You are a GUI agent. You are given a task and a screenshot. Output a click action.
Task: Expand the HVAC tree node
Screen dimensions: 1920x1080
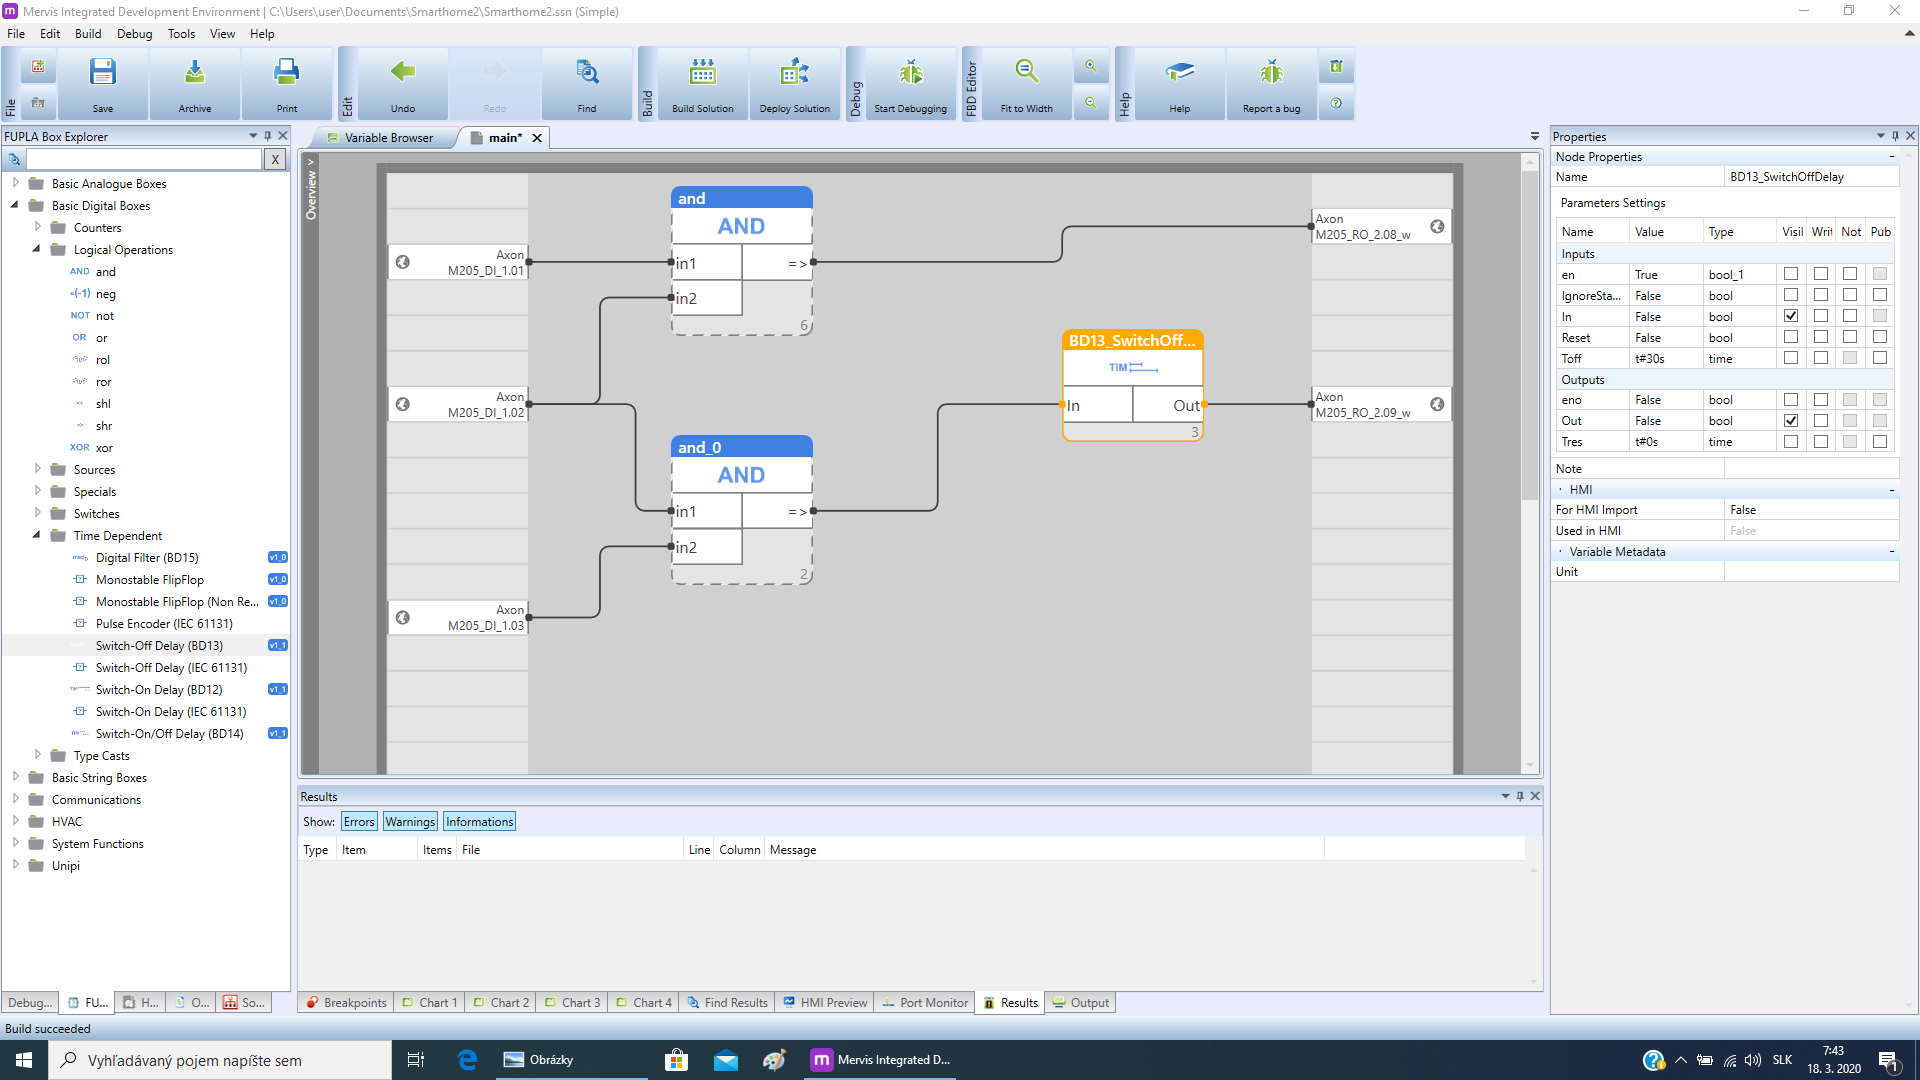[x=15, y=821]
